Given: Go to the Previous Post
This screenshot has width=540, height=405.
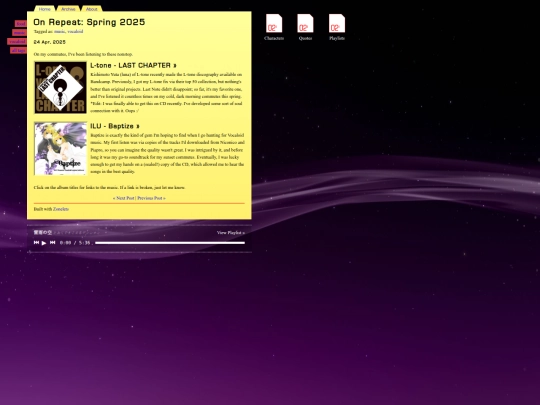Looking at the screenshot, I should click(151, 198).
